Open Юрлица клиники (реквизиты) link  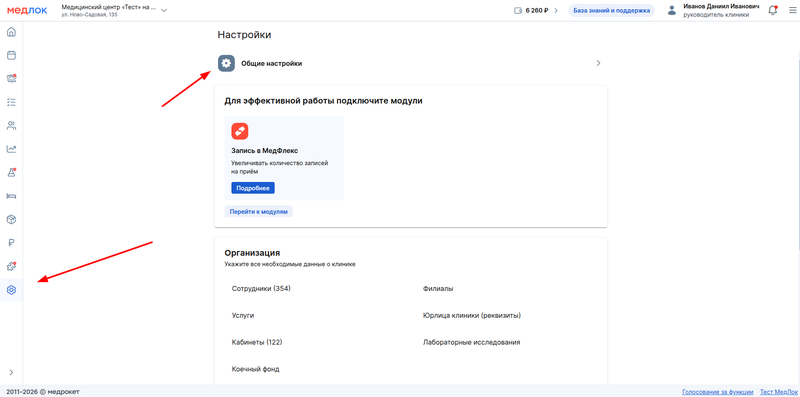(x=472, y=315)
